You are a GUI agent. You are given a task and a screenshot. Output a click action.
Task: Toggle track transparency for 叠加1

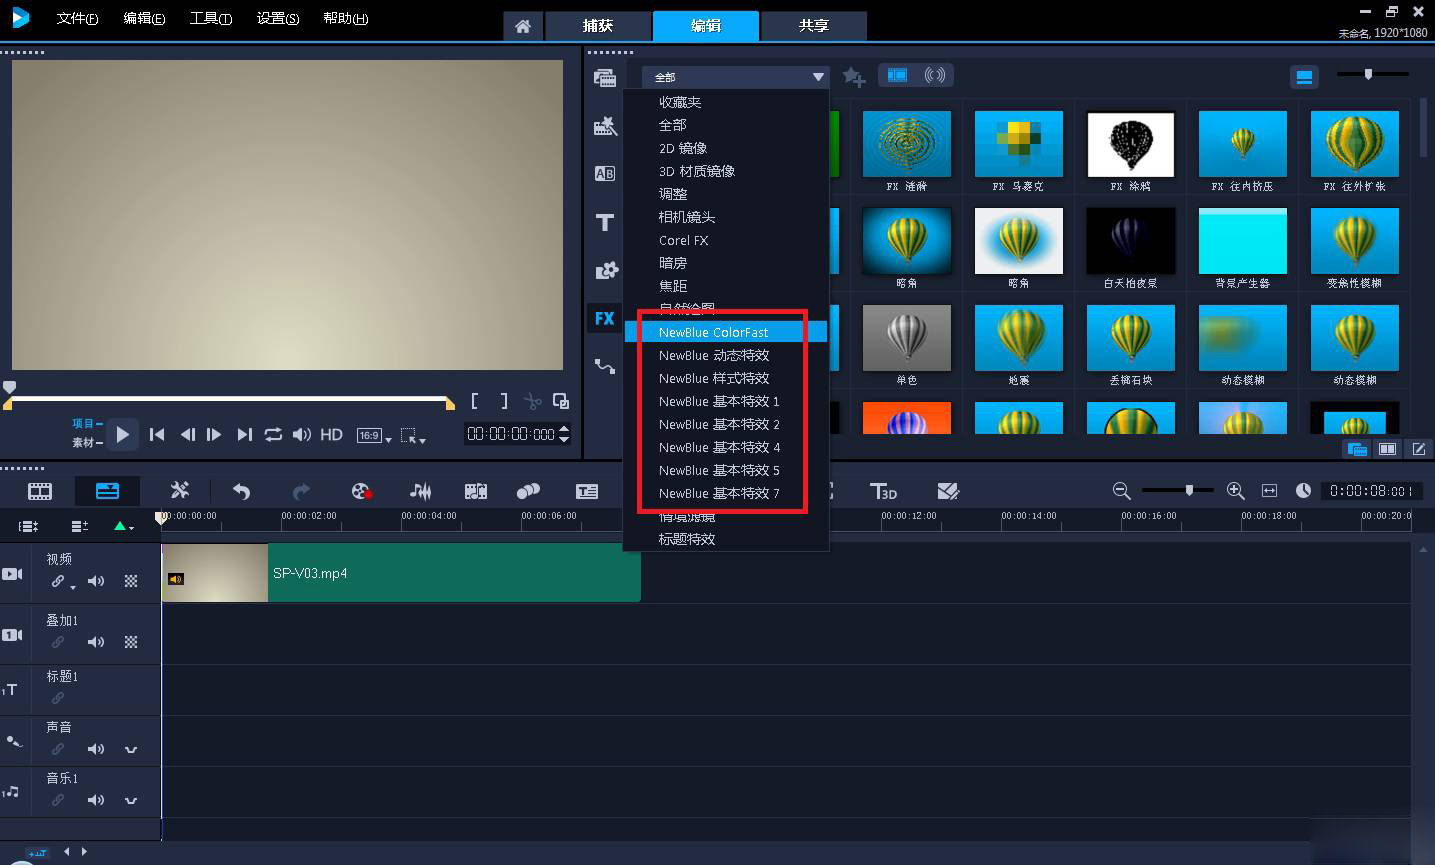pyautogui.click(x=131, y=642)
